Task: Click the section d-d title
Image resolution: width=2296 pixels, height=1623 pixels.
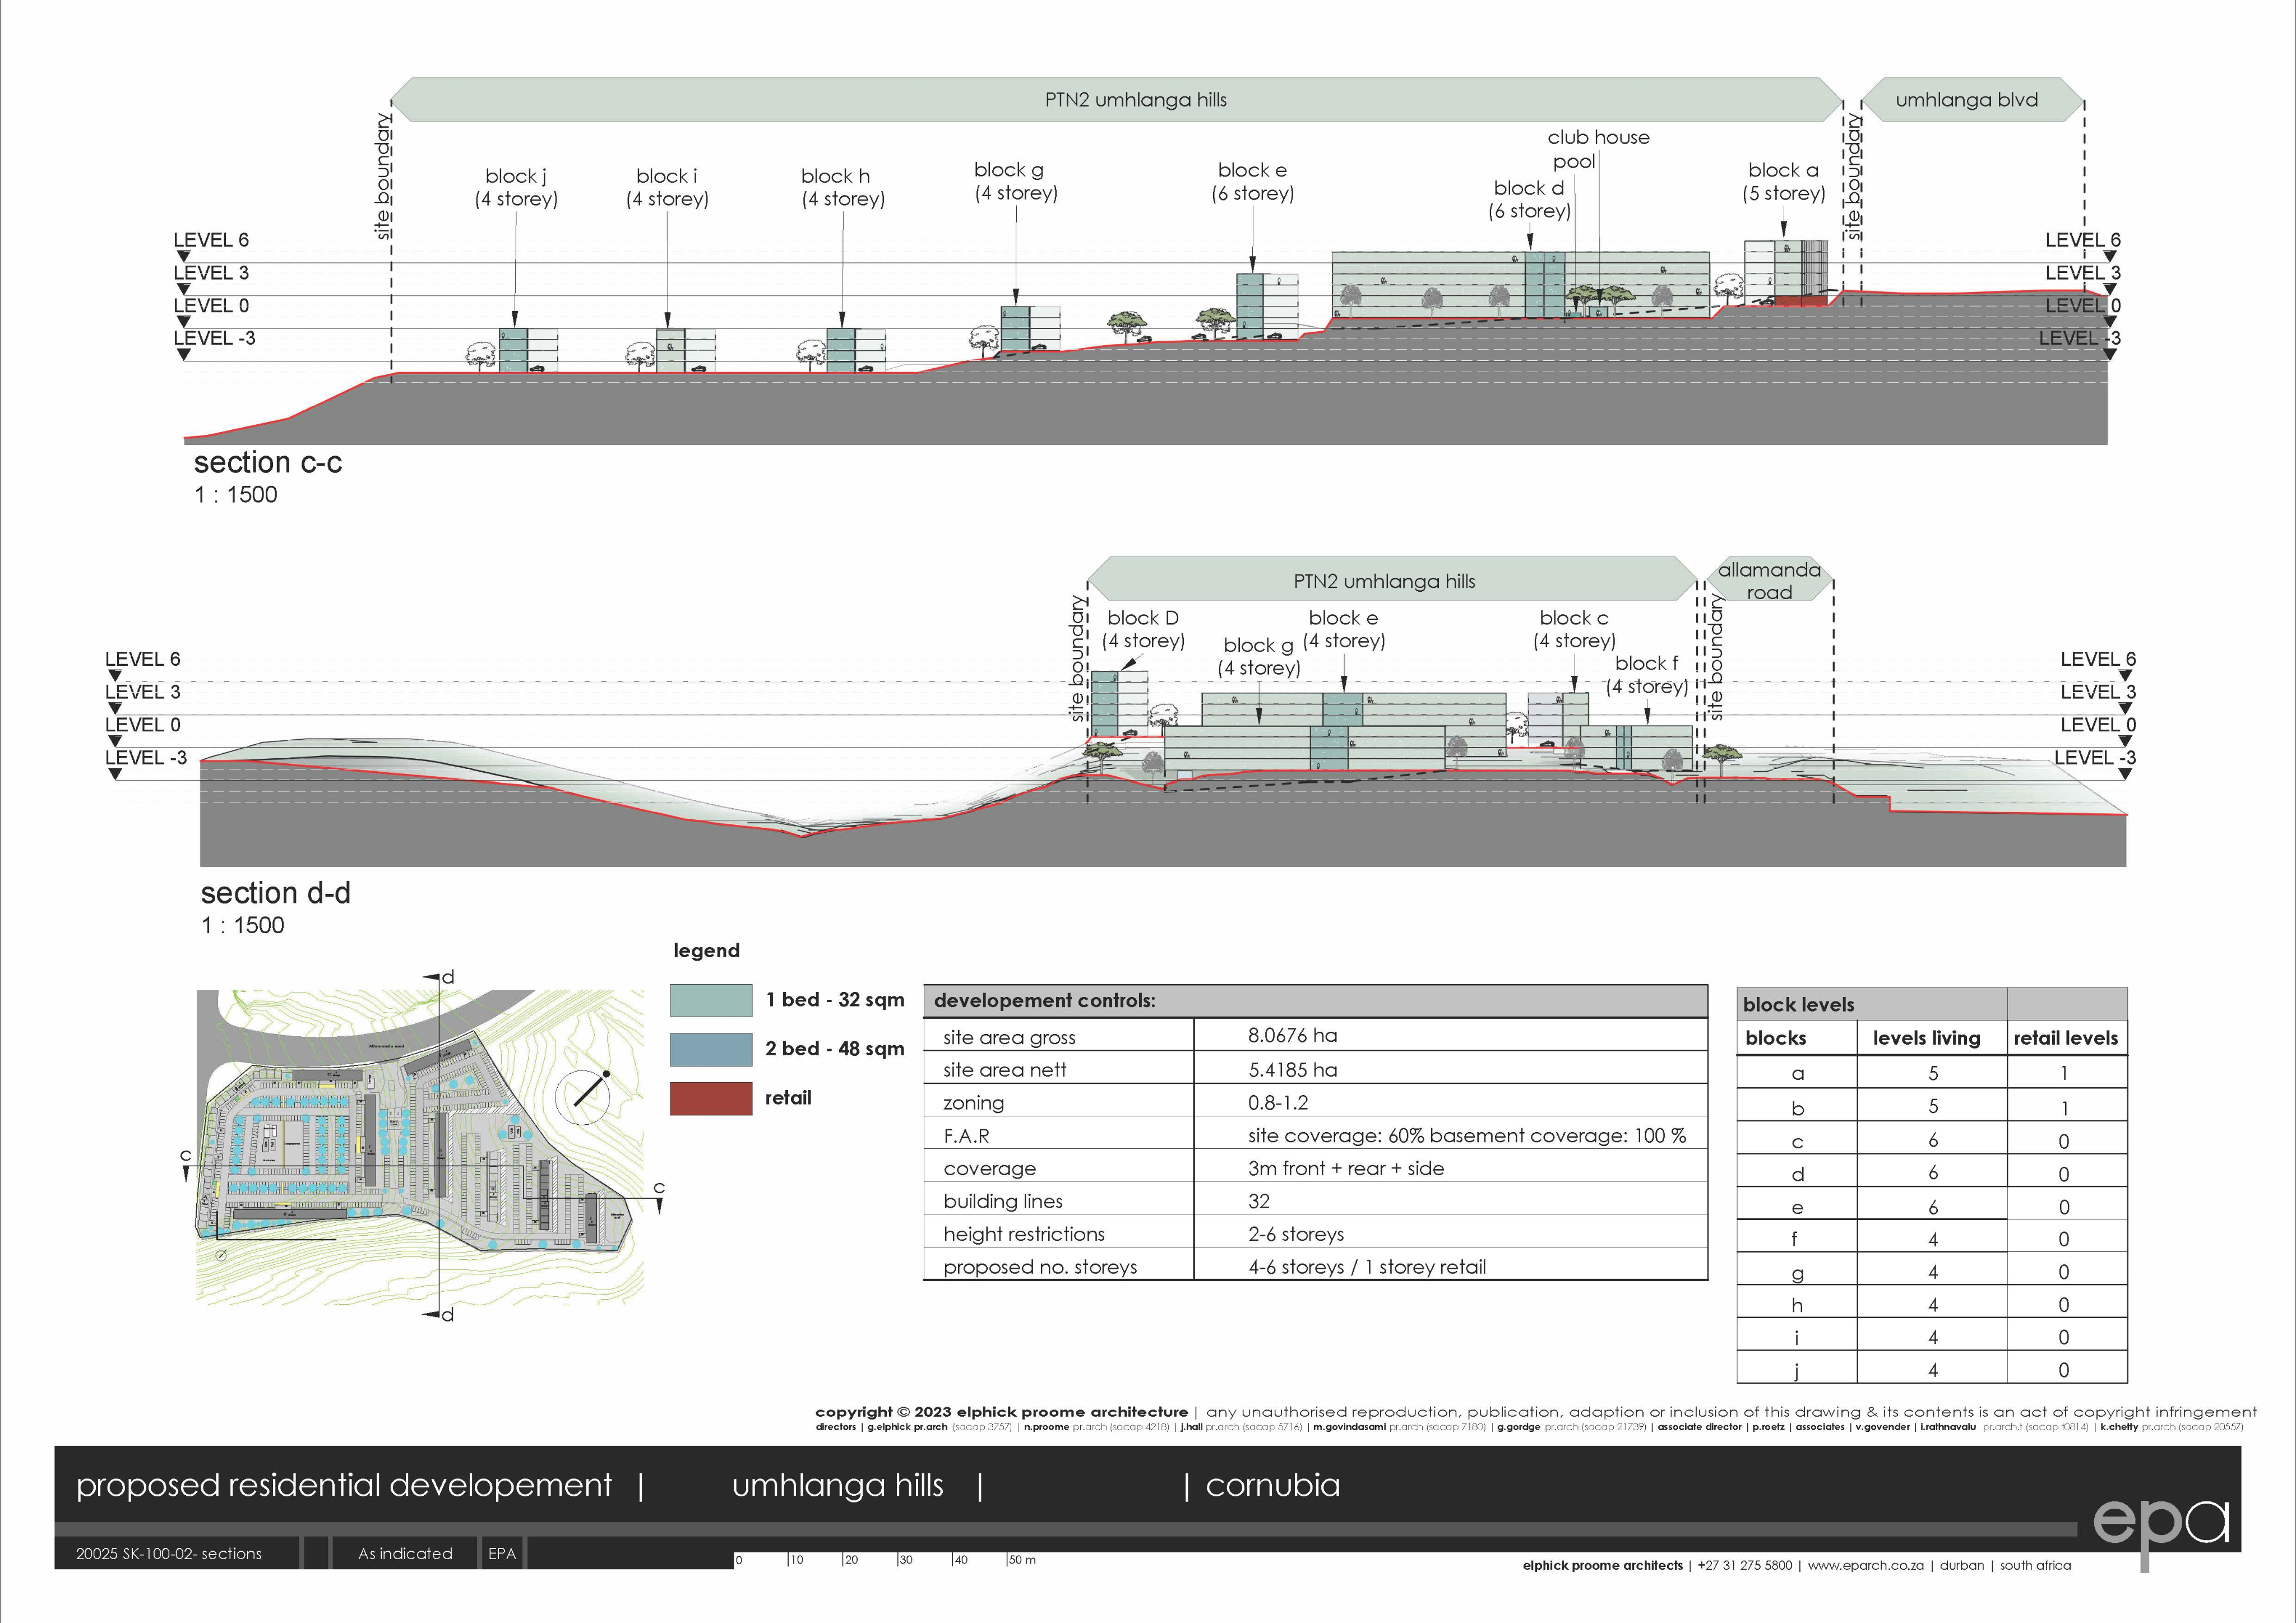Action: click(x=276, y=893)
